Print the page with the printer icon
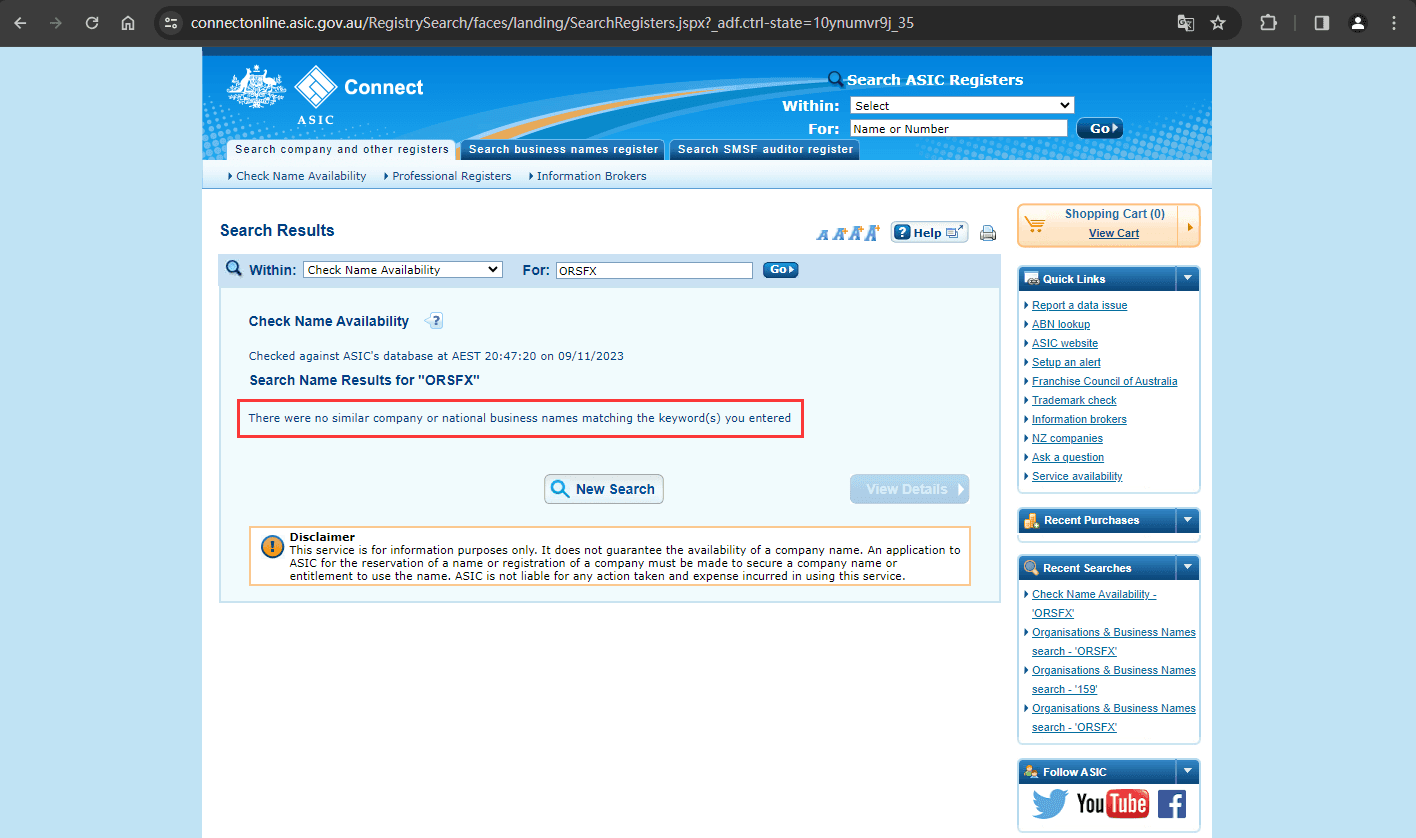Screen dimensions: 1416x838 (x=988, y=233)
